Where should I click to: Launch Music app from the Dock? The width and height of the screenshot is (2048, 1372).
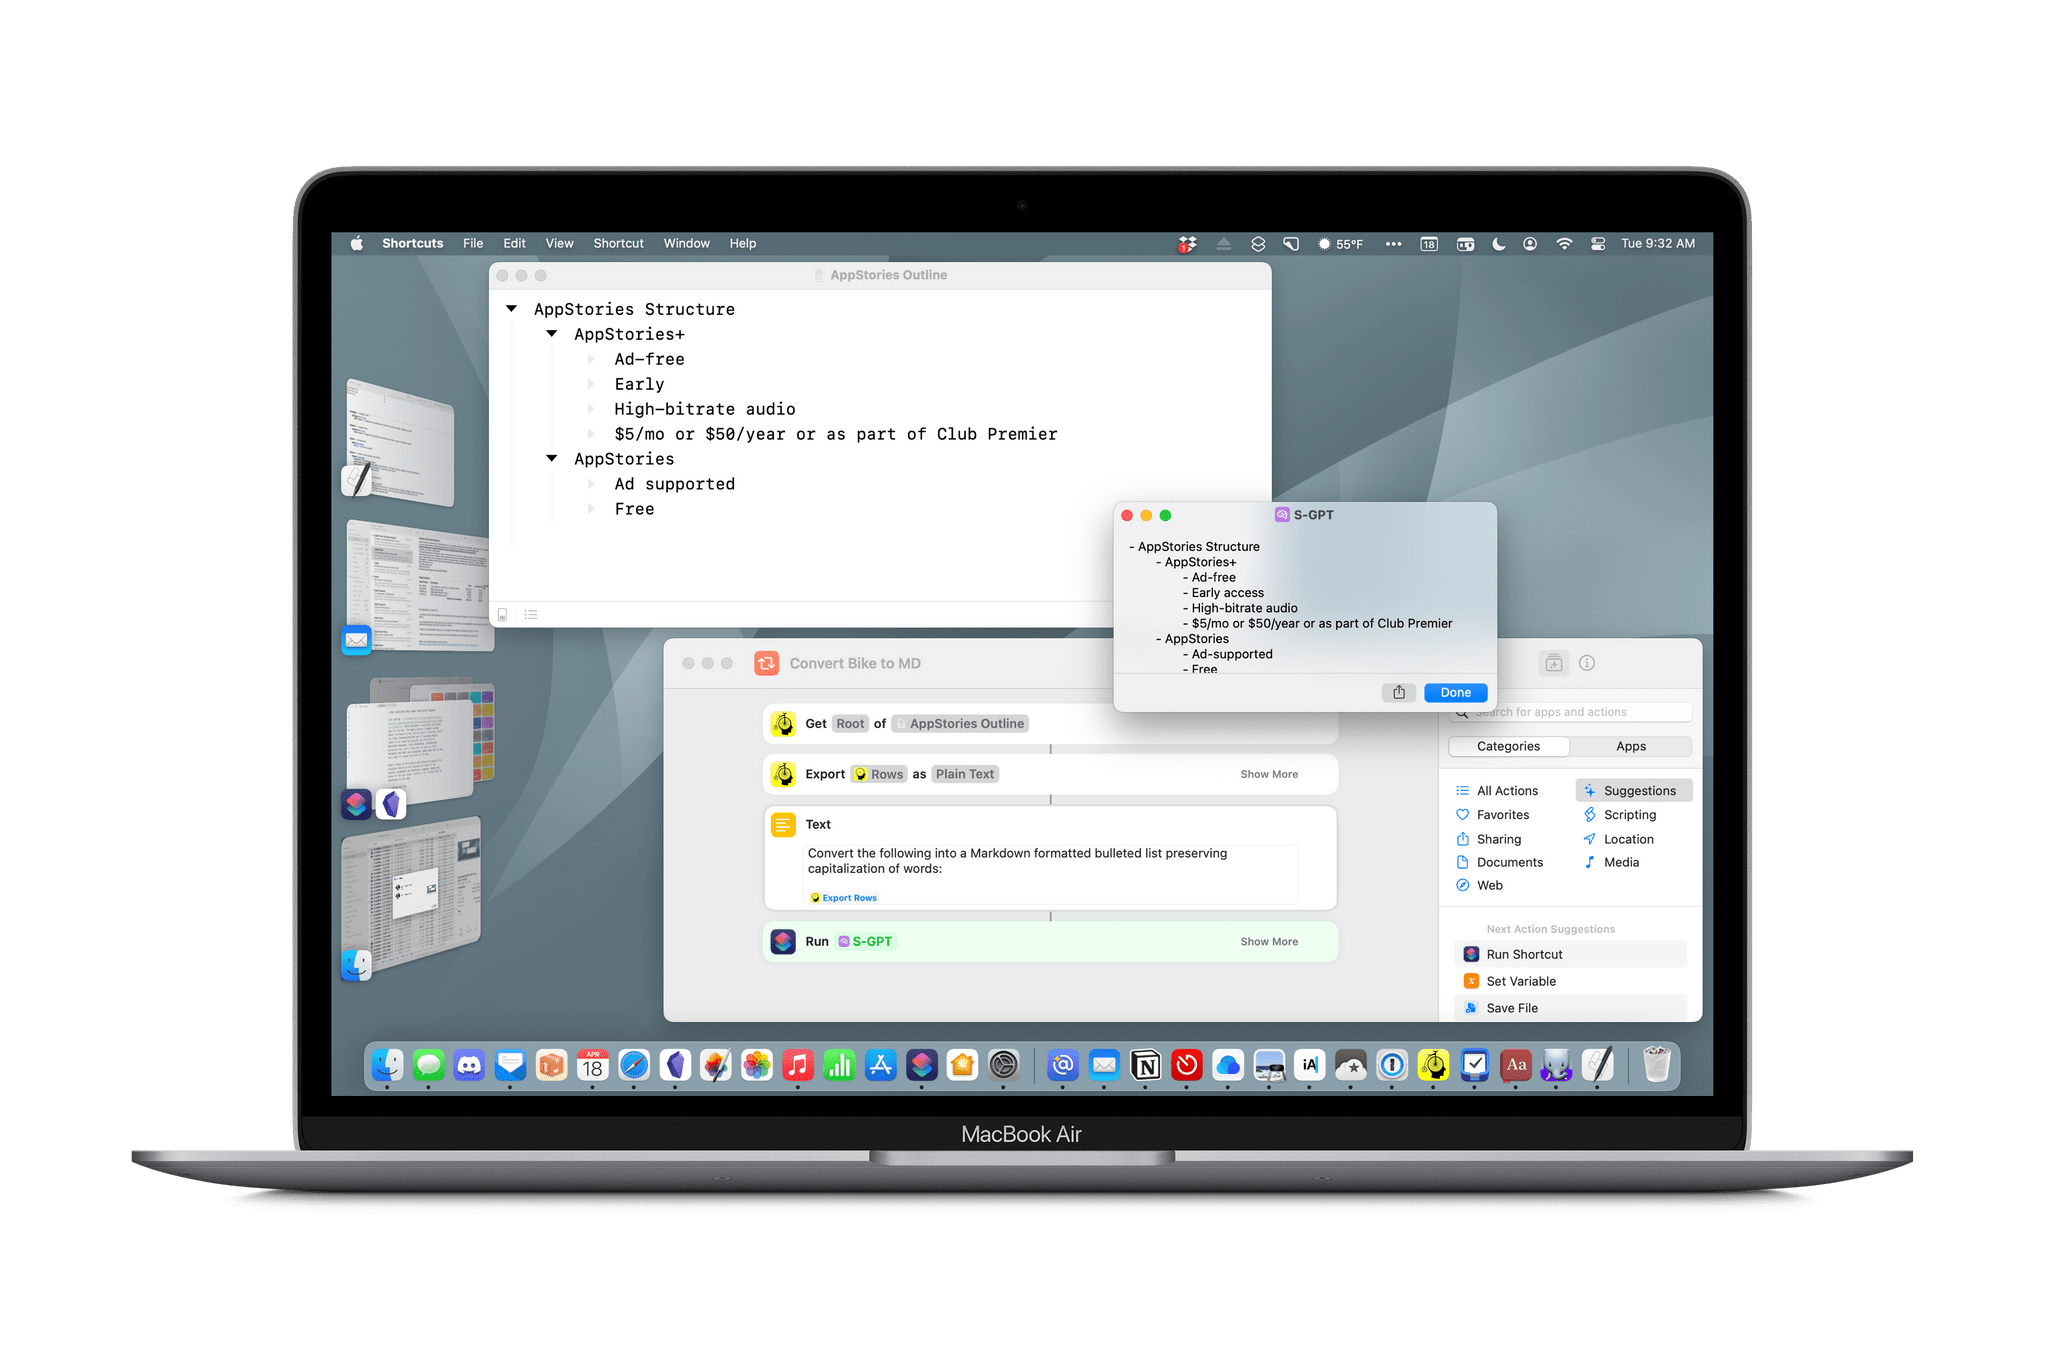coord(798,1065)
